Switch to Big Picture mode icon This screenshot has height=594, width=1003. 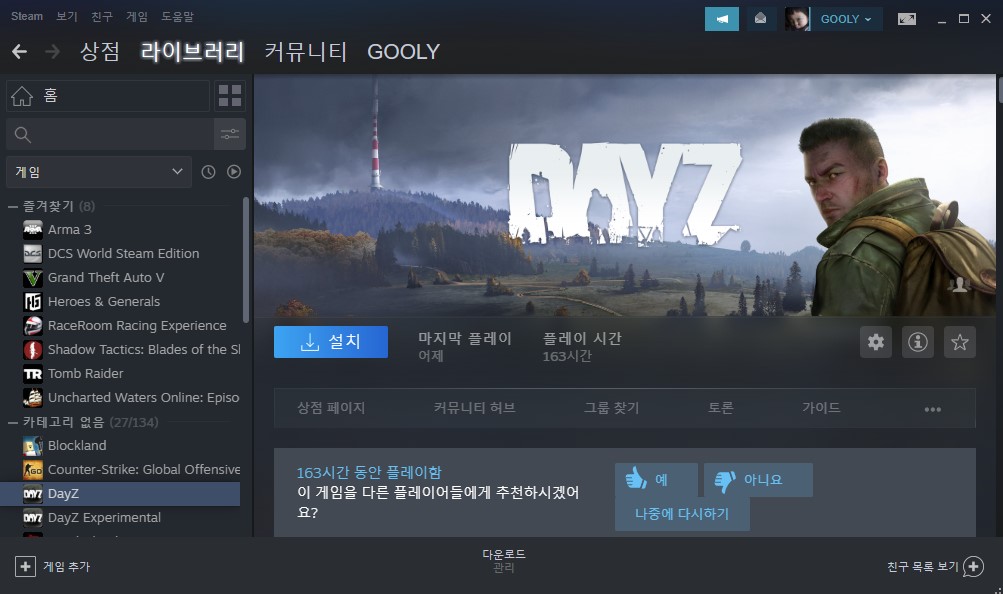click(x=906, y=19)
